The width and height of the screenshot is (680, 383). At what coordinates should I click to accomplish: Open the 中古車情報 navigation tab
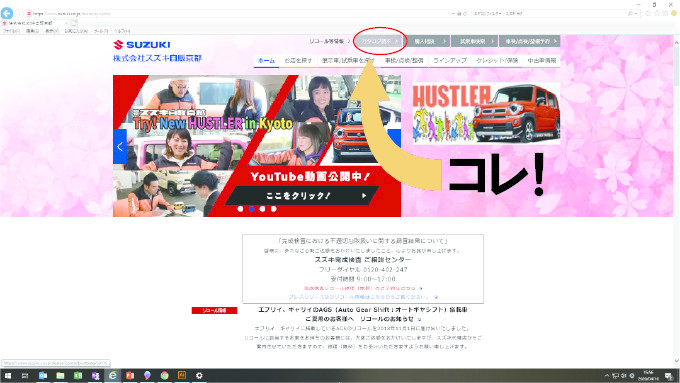pos(541,60)
